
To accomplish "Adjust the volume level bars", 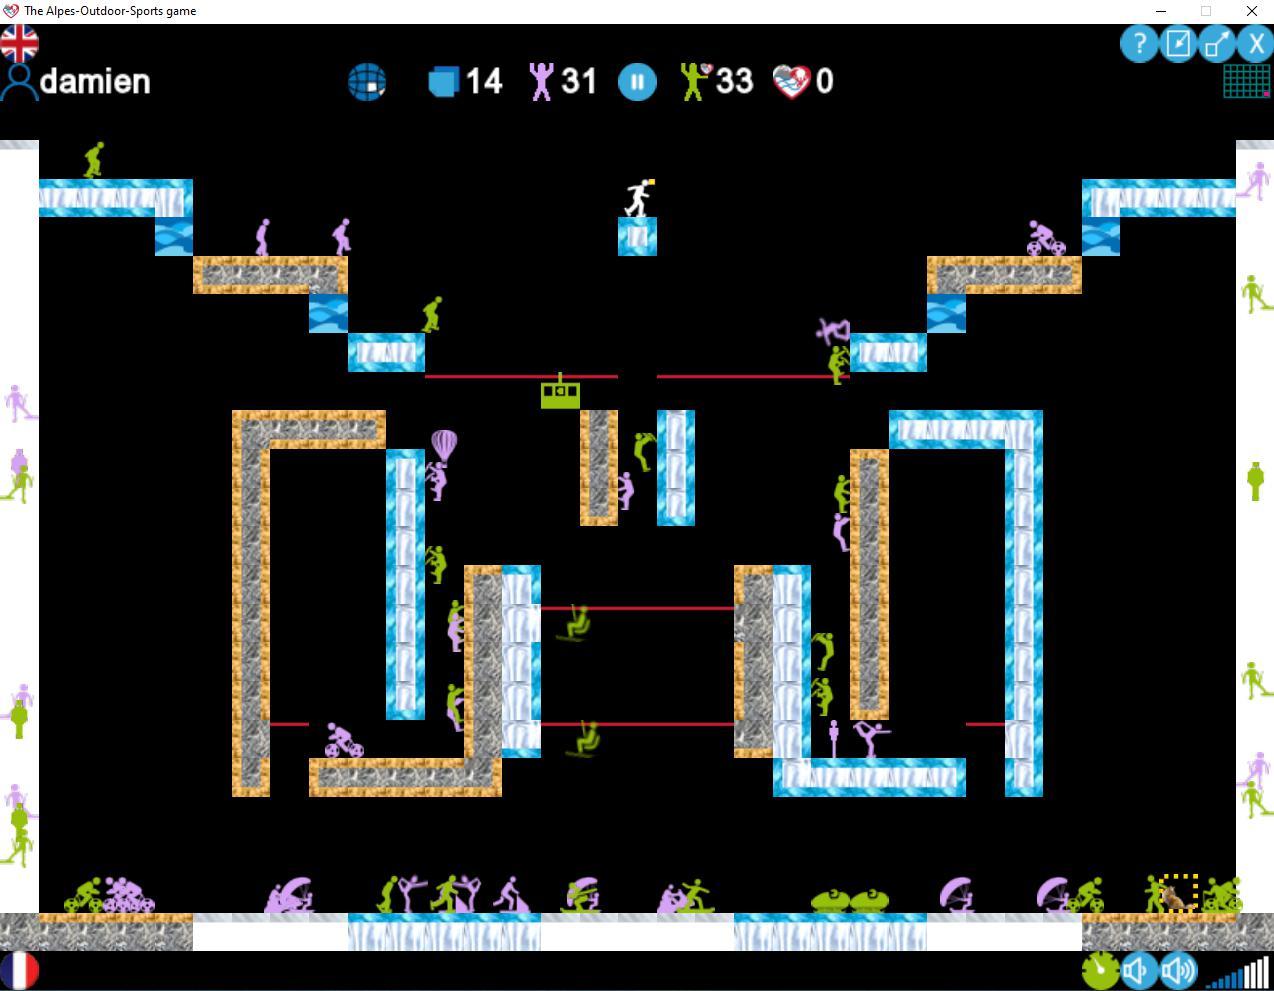I will click(1238, 971).
